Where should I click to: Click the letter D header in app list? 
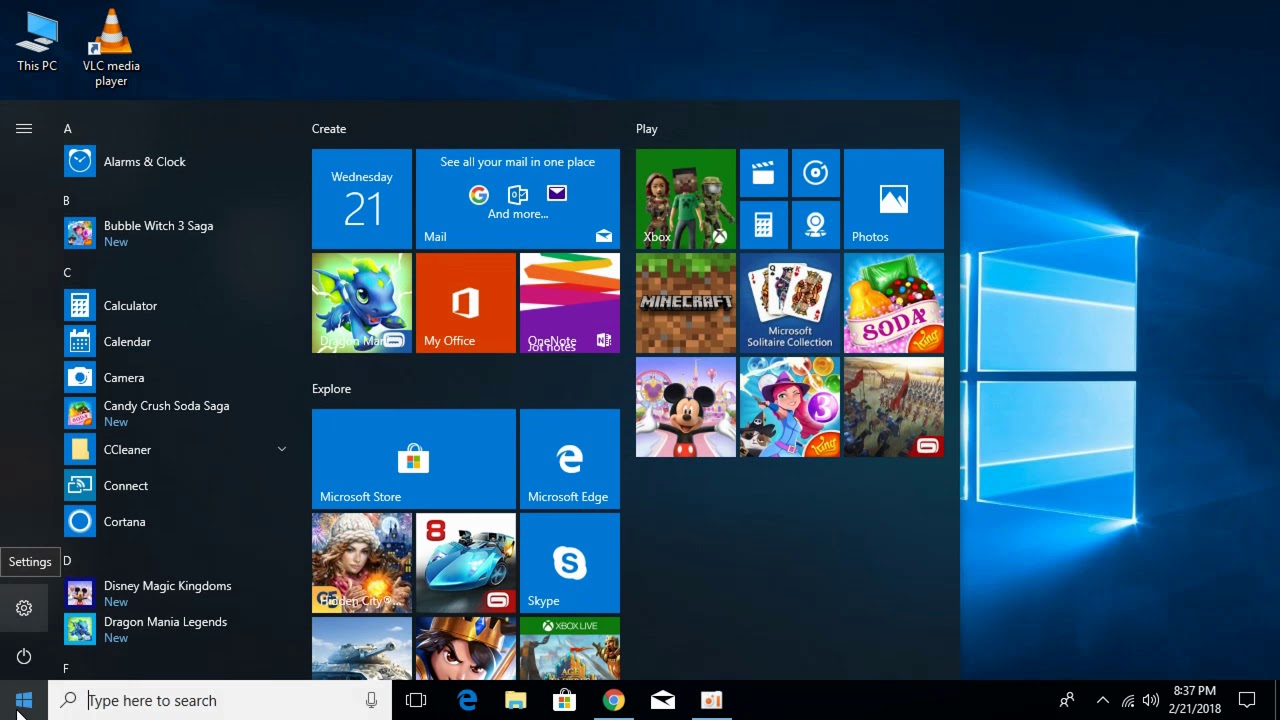(67, 561)
